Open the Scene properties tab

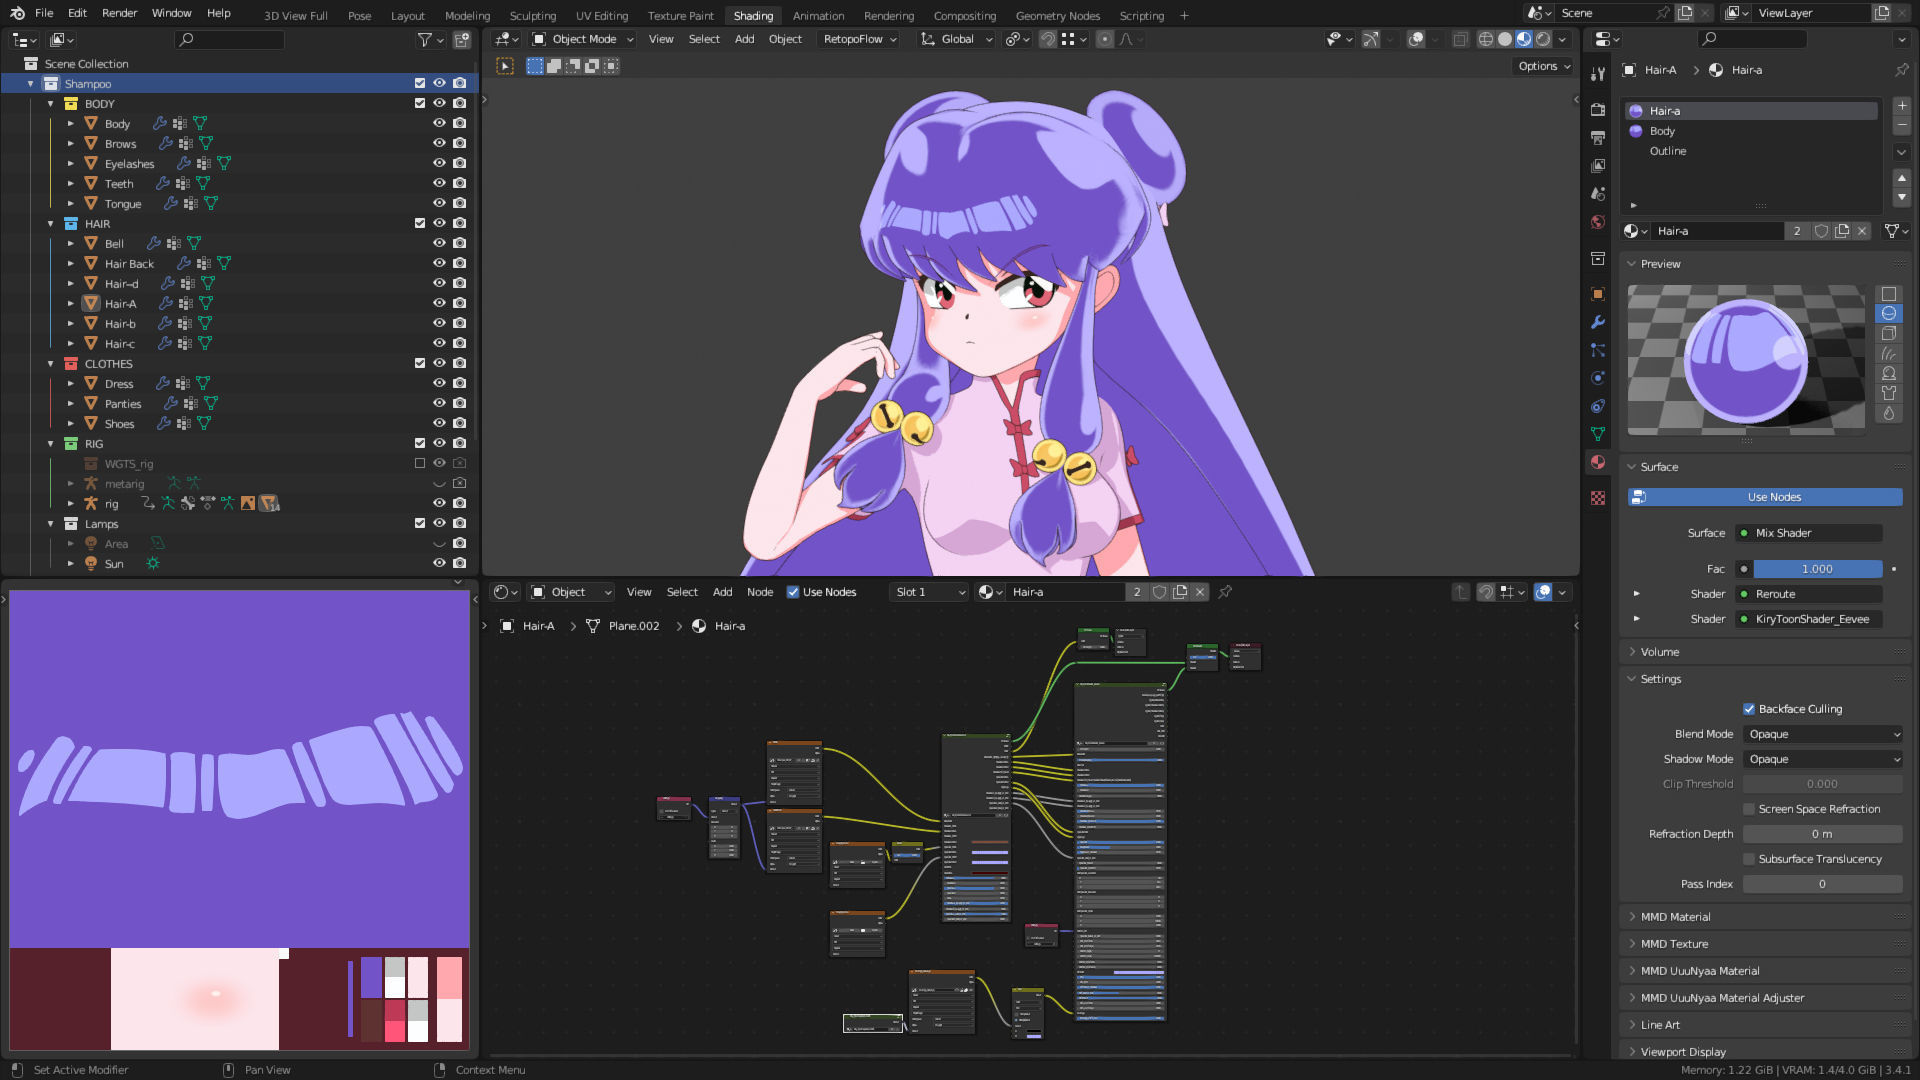pyautogui.click(x=1598, y=193)
